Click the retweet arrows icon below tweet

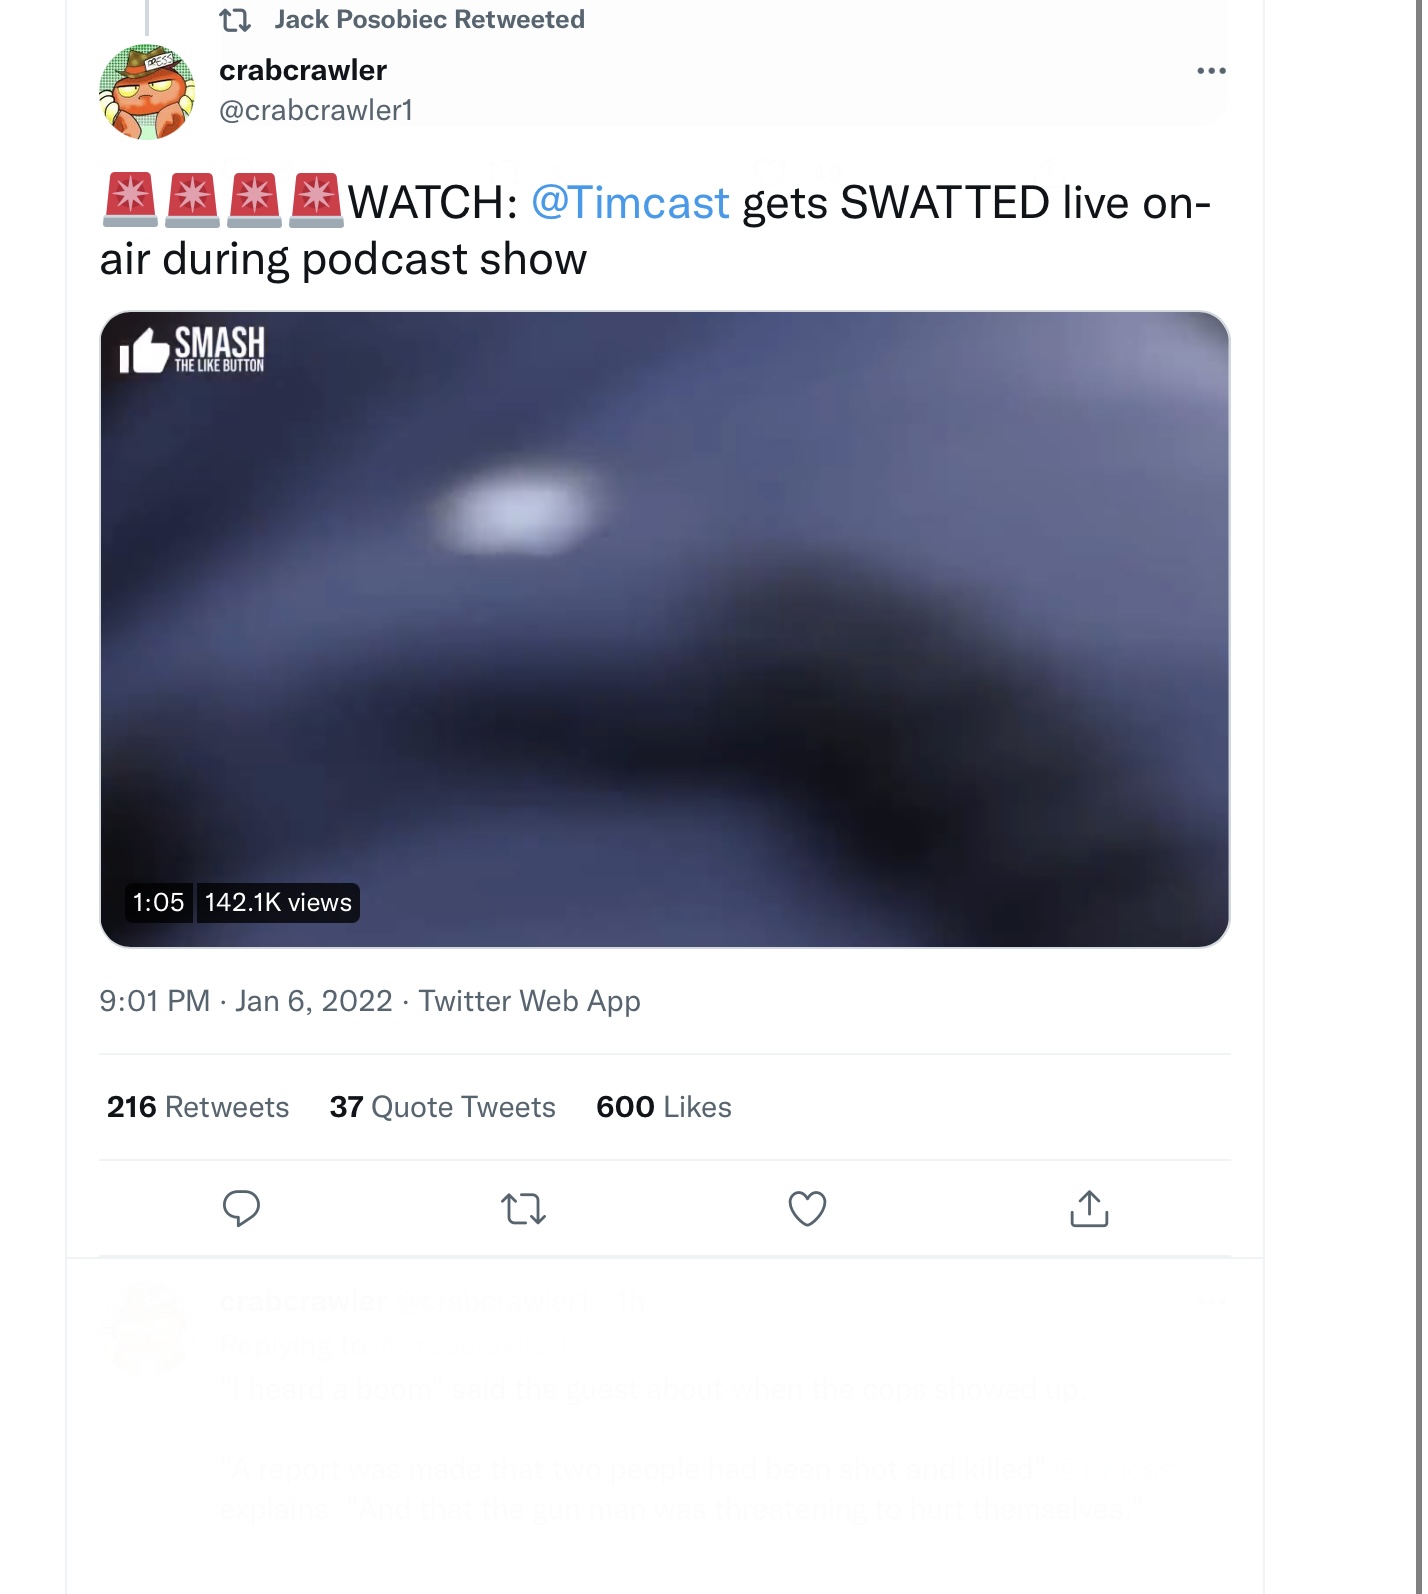[x=523, y=1209]
